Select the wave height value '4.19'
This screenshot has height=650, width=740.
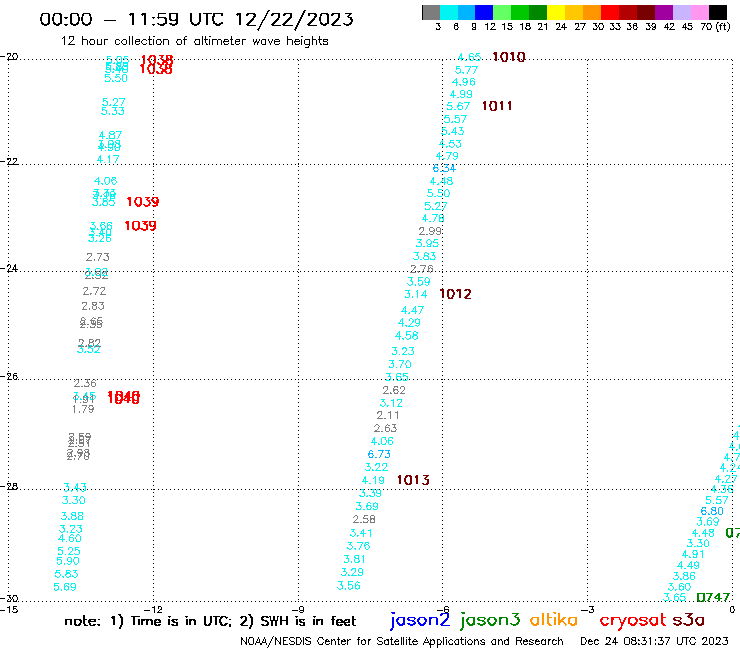tap(373, 480)
